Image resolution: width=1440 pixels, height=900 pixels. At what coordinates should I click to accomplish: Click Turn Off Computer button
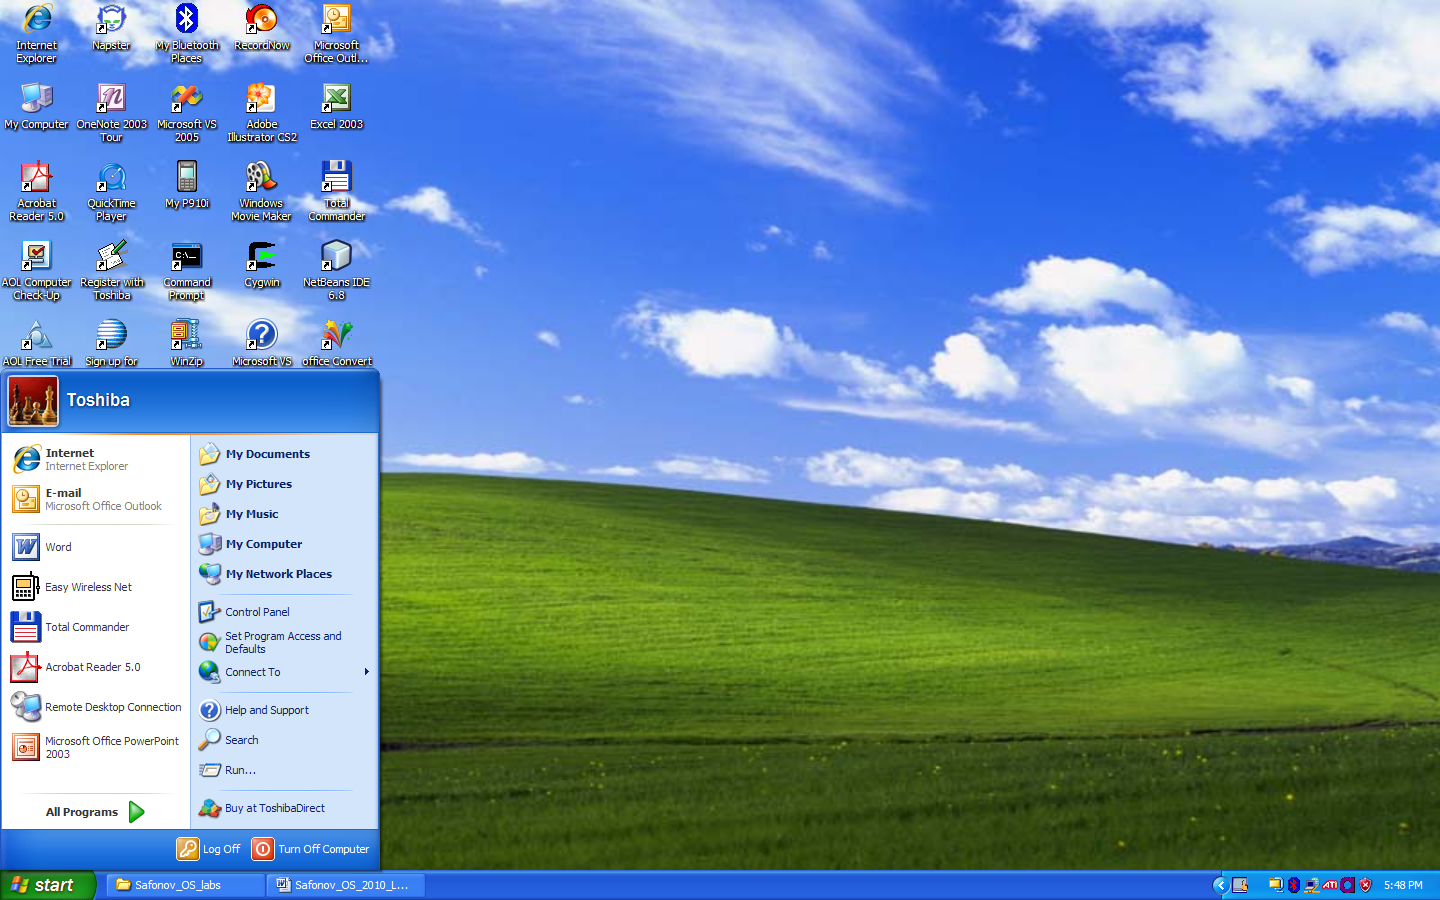[x=311, y=849]
